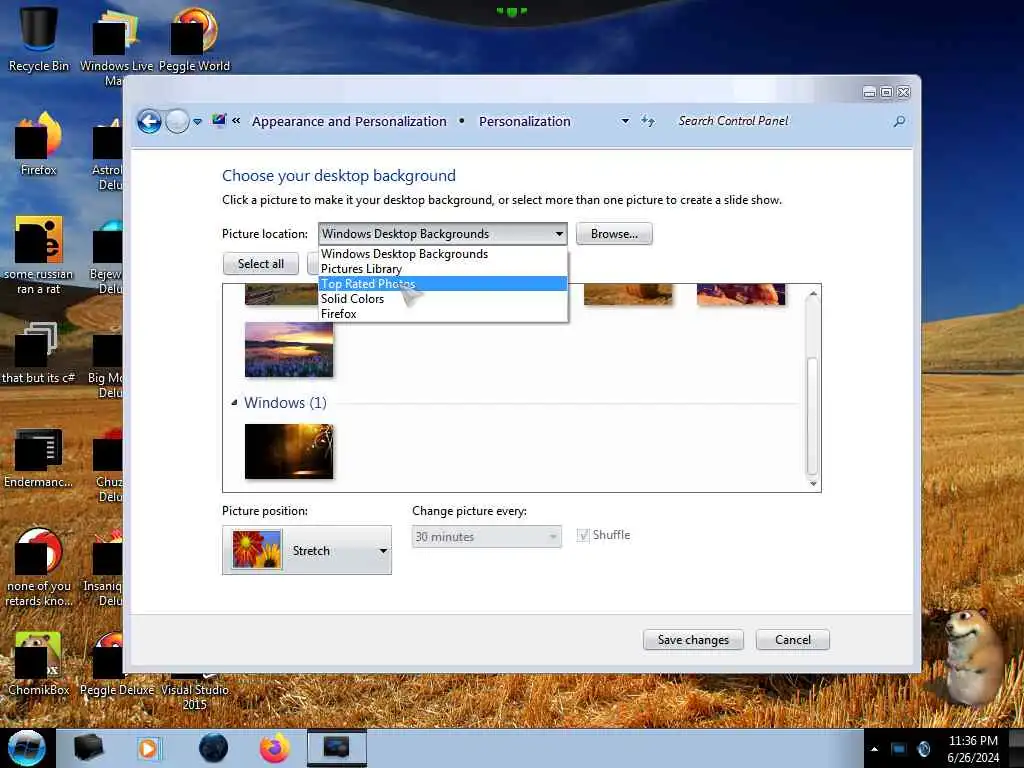Click the Select all button
This screenshot has height=768, width=1024.
(261, 263)
